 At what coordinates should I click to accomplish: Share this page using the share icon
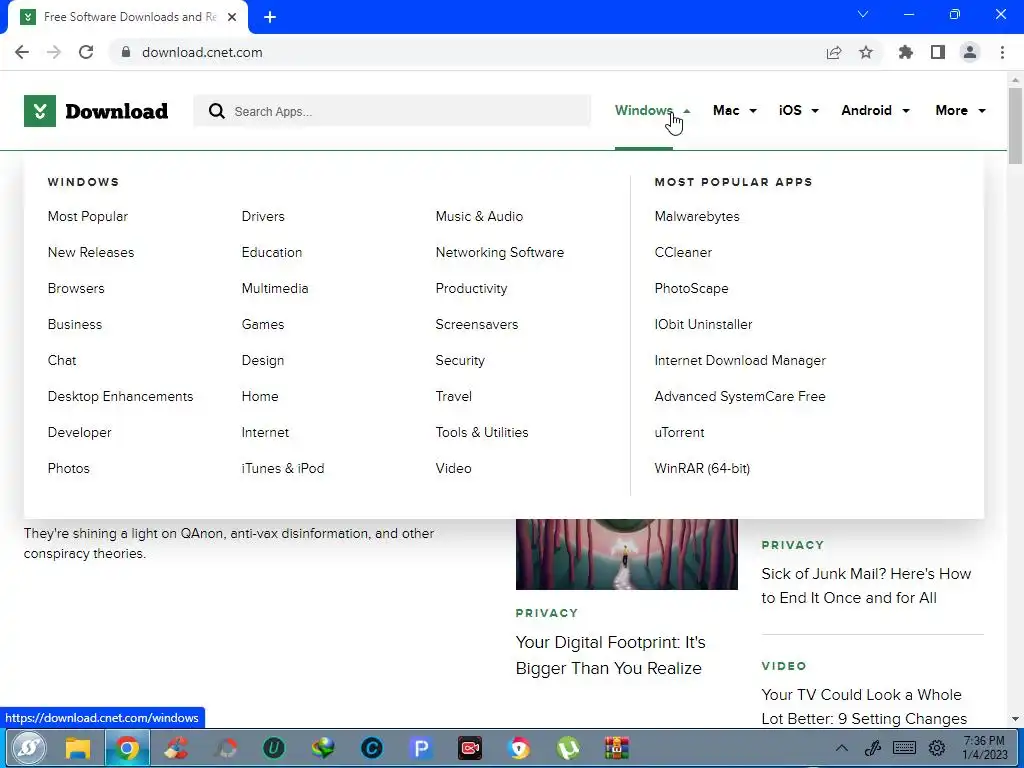coord(834,52)
